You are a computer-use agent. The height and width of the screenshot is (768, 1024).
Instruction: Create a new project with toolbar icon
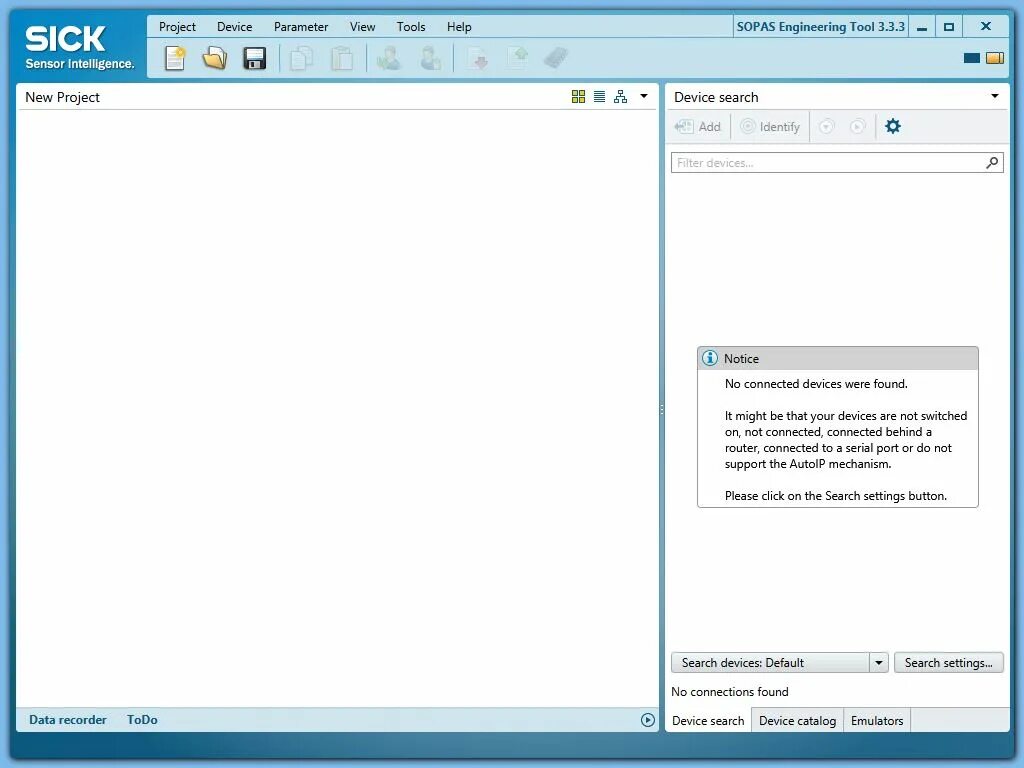[x=174, y=58]
